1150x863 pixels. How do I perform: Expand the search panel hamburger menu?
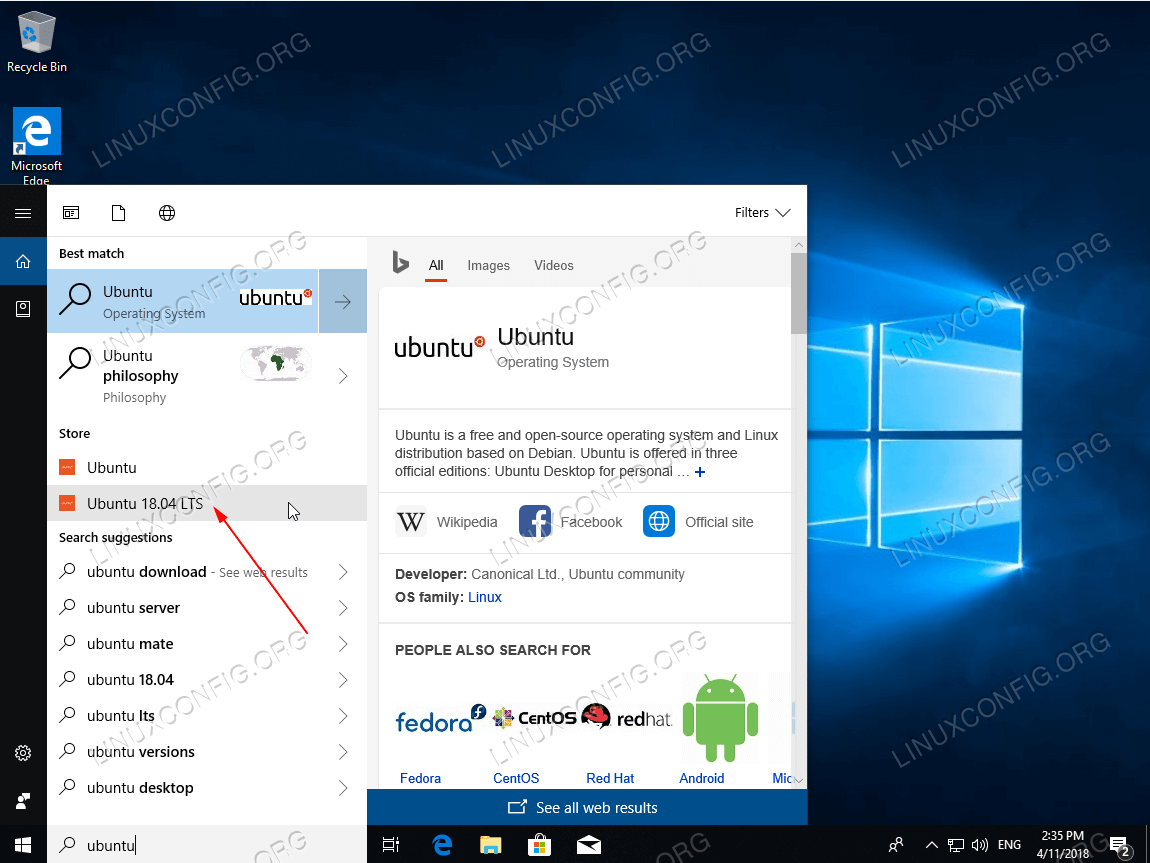pos(23,213)
